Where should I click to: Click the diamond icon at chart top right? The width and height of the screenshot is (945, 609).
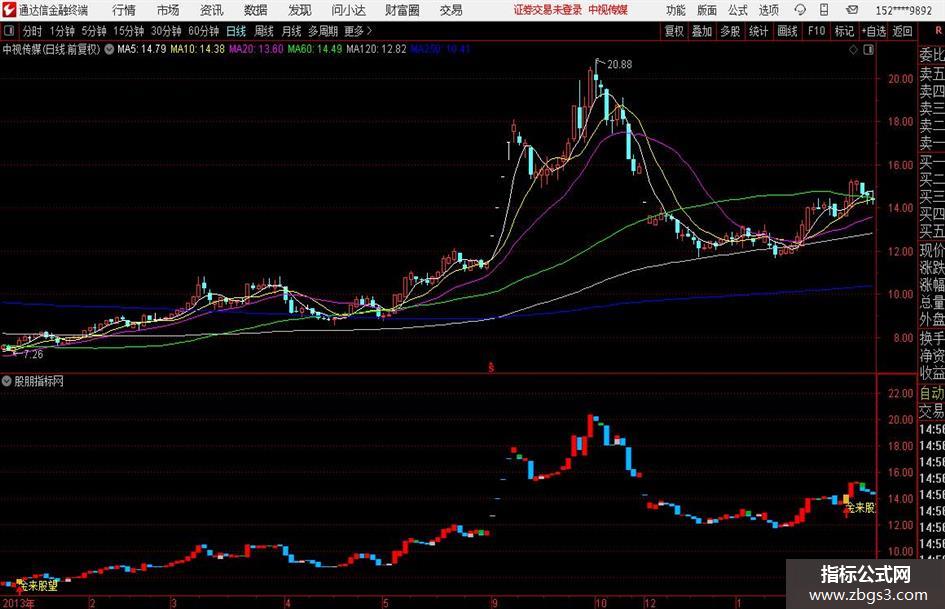coord(853,50)
